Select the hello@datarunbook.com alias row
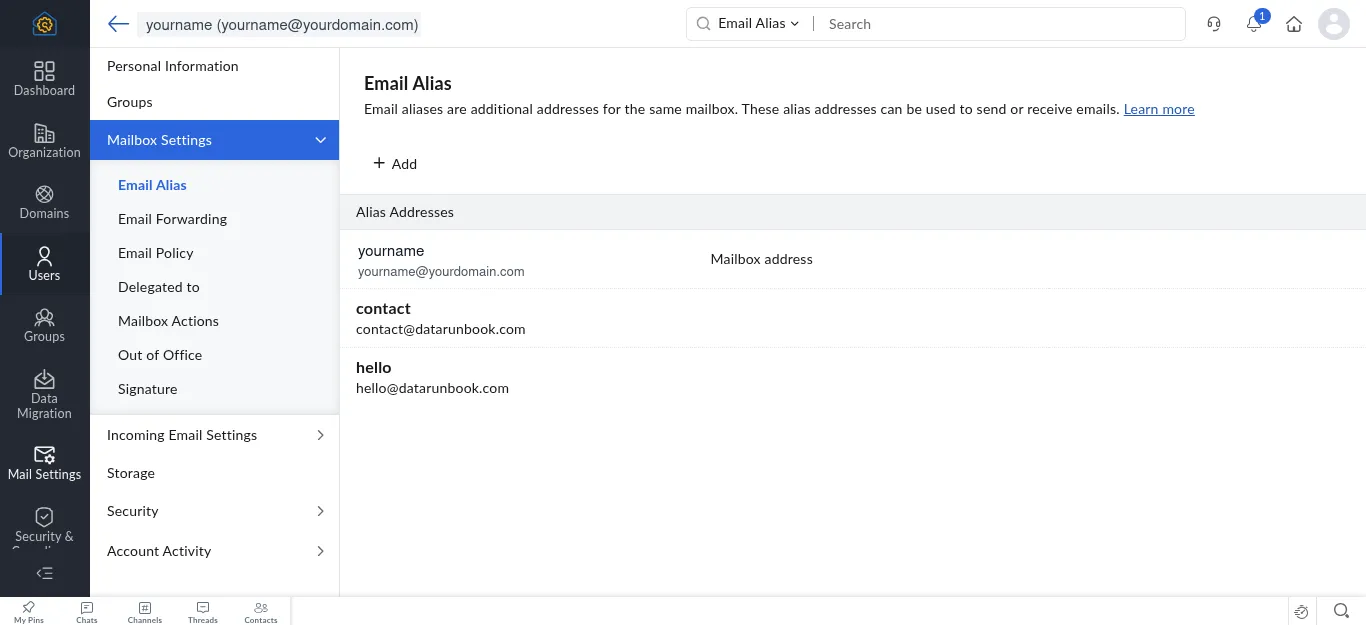This screenshot has height=625, width=1366. (x=853, y=377)
